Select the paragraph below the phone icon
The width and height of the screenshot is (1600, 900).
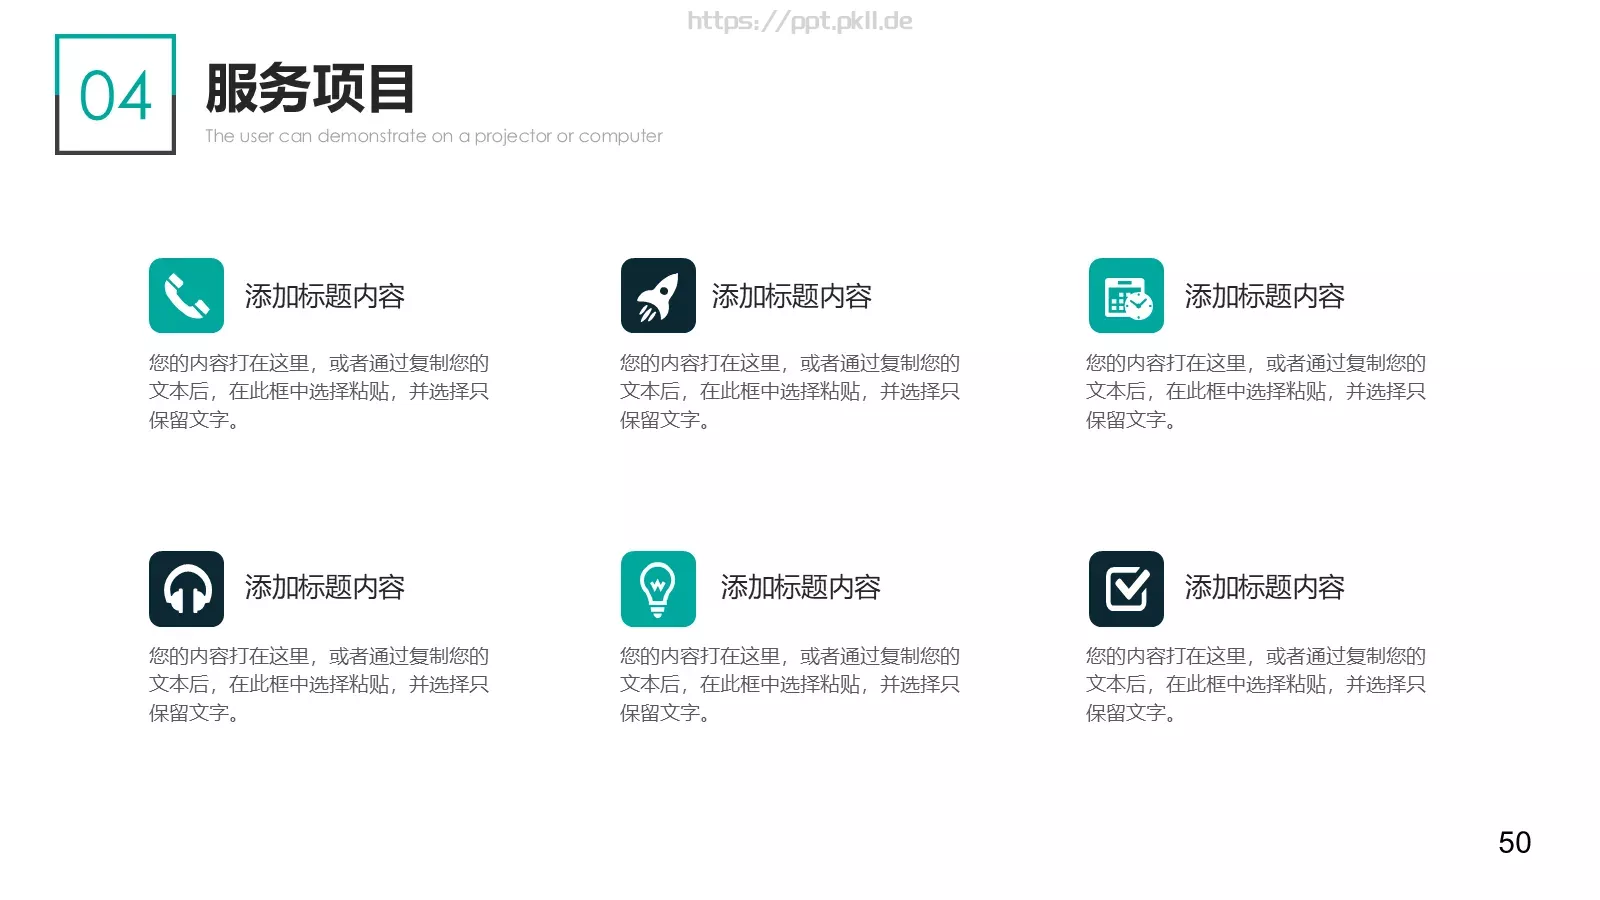[319, 391]
